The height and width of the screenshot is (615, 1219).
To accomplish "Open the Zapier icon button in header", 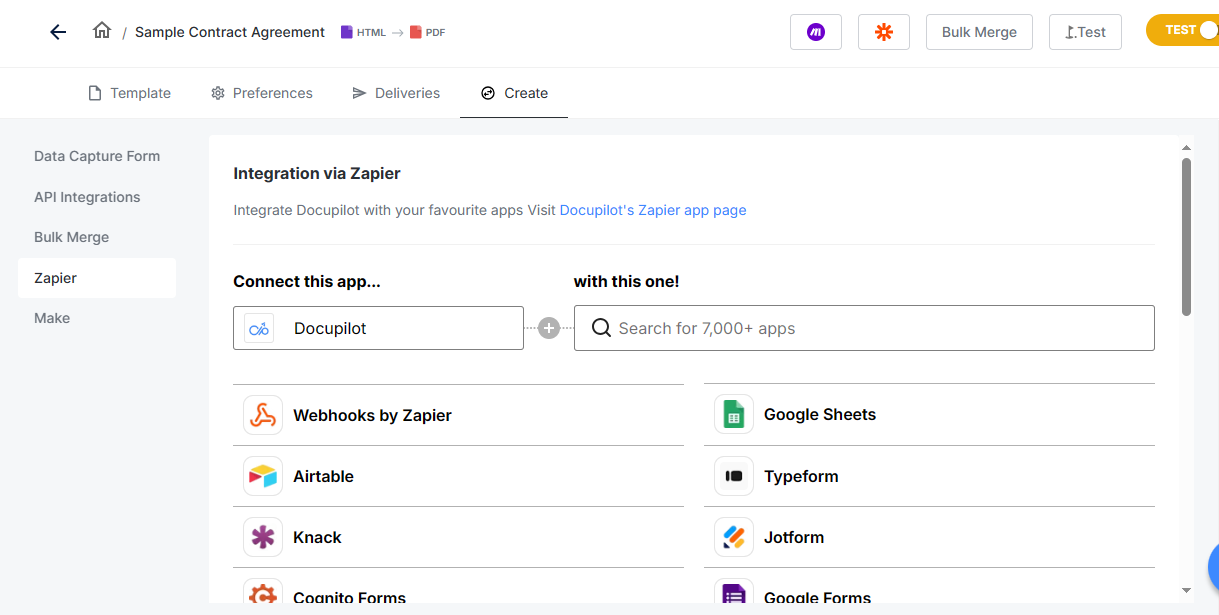I will [x=884, y=32].
